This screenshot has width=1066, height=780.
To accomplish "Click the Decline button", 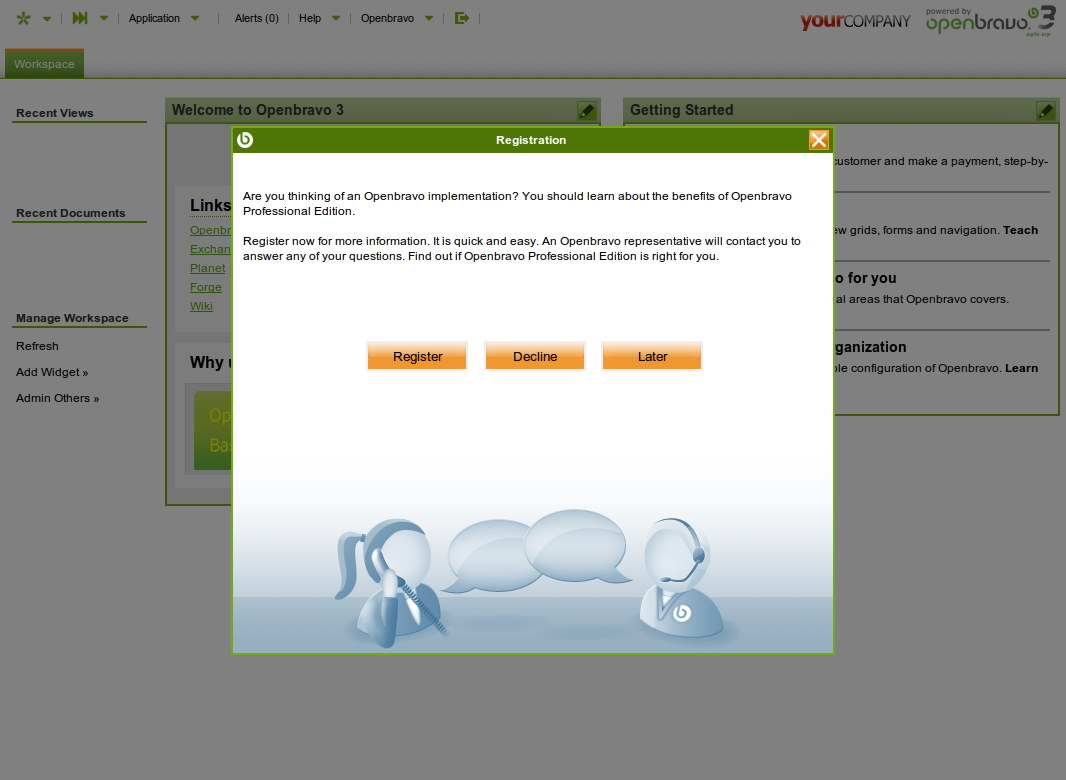I will 535,356.
